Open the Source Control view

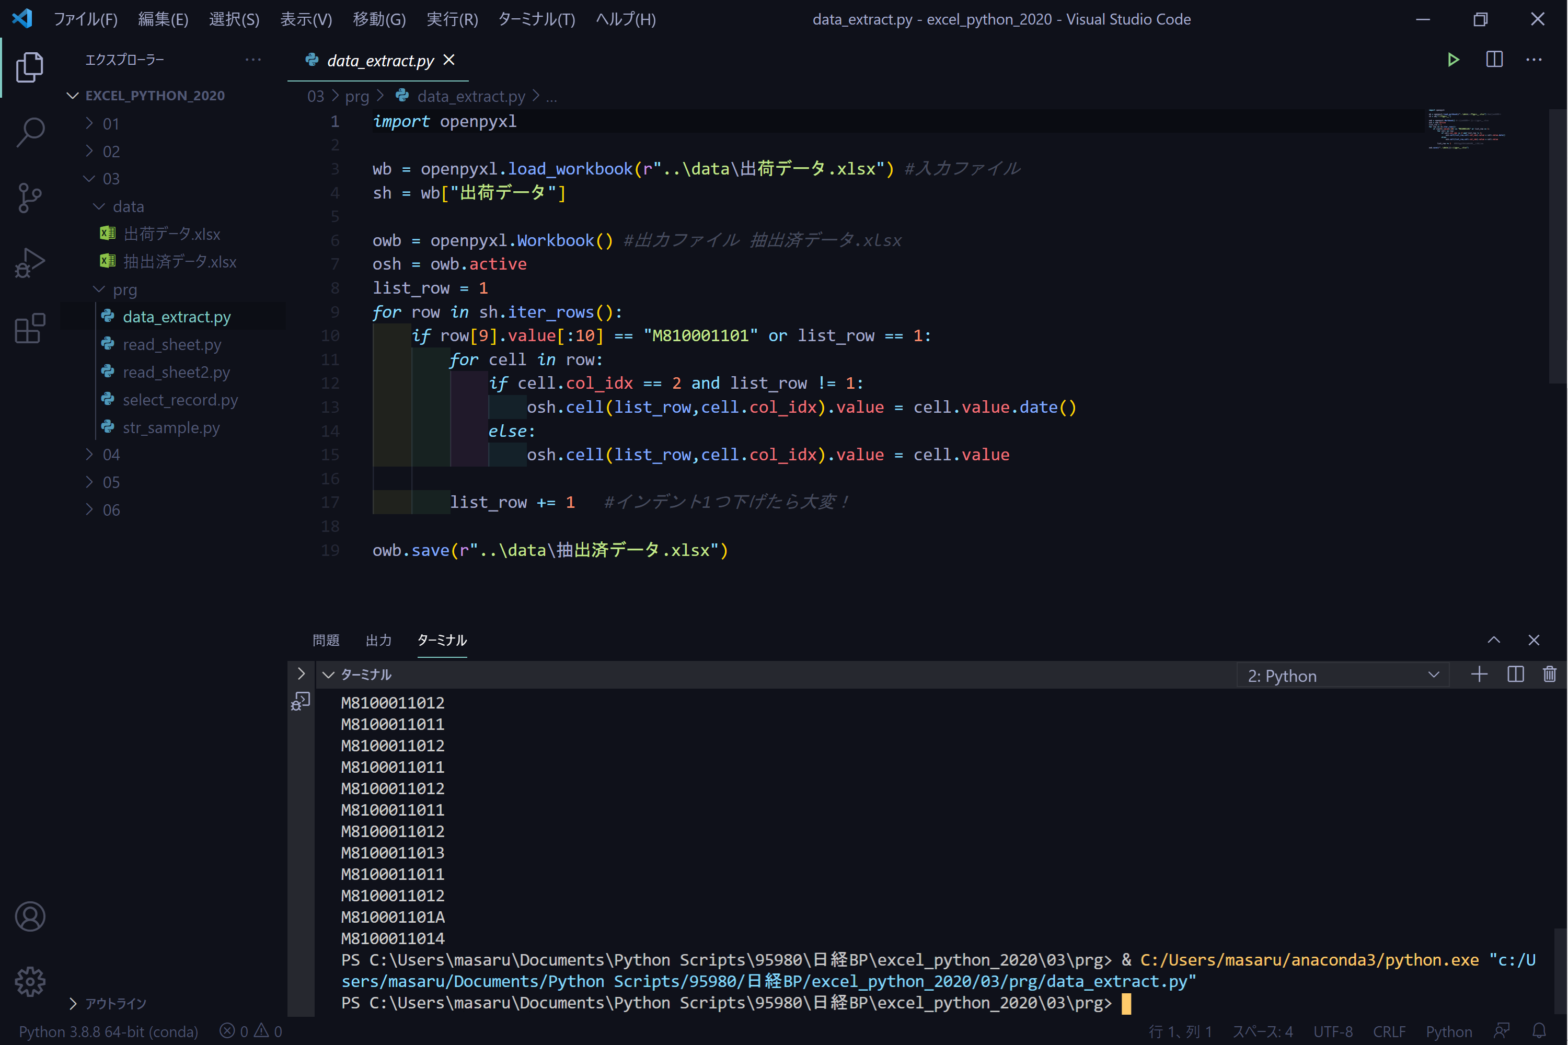pos(30,197)
